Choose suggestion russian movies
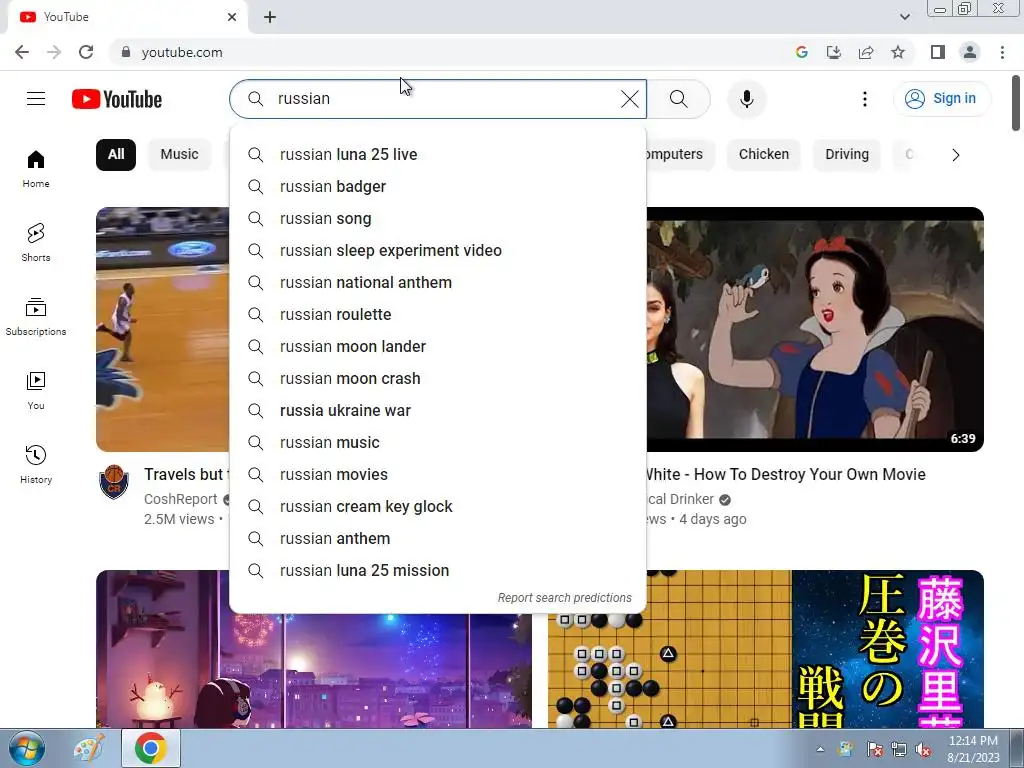 coord(438,475)
